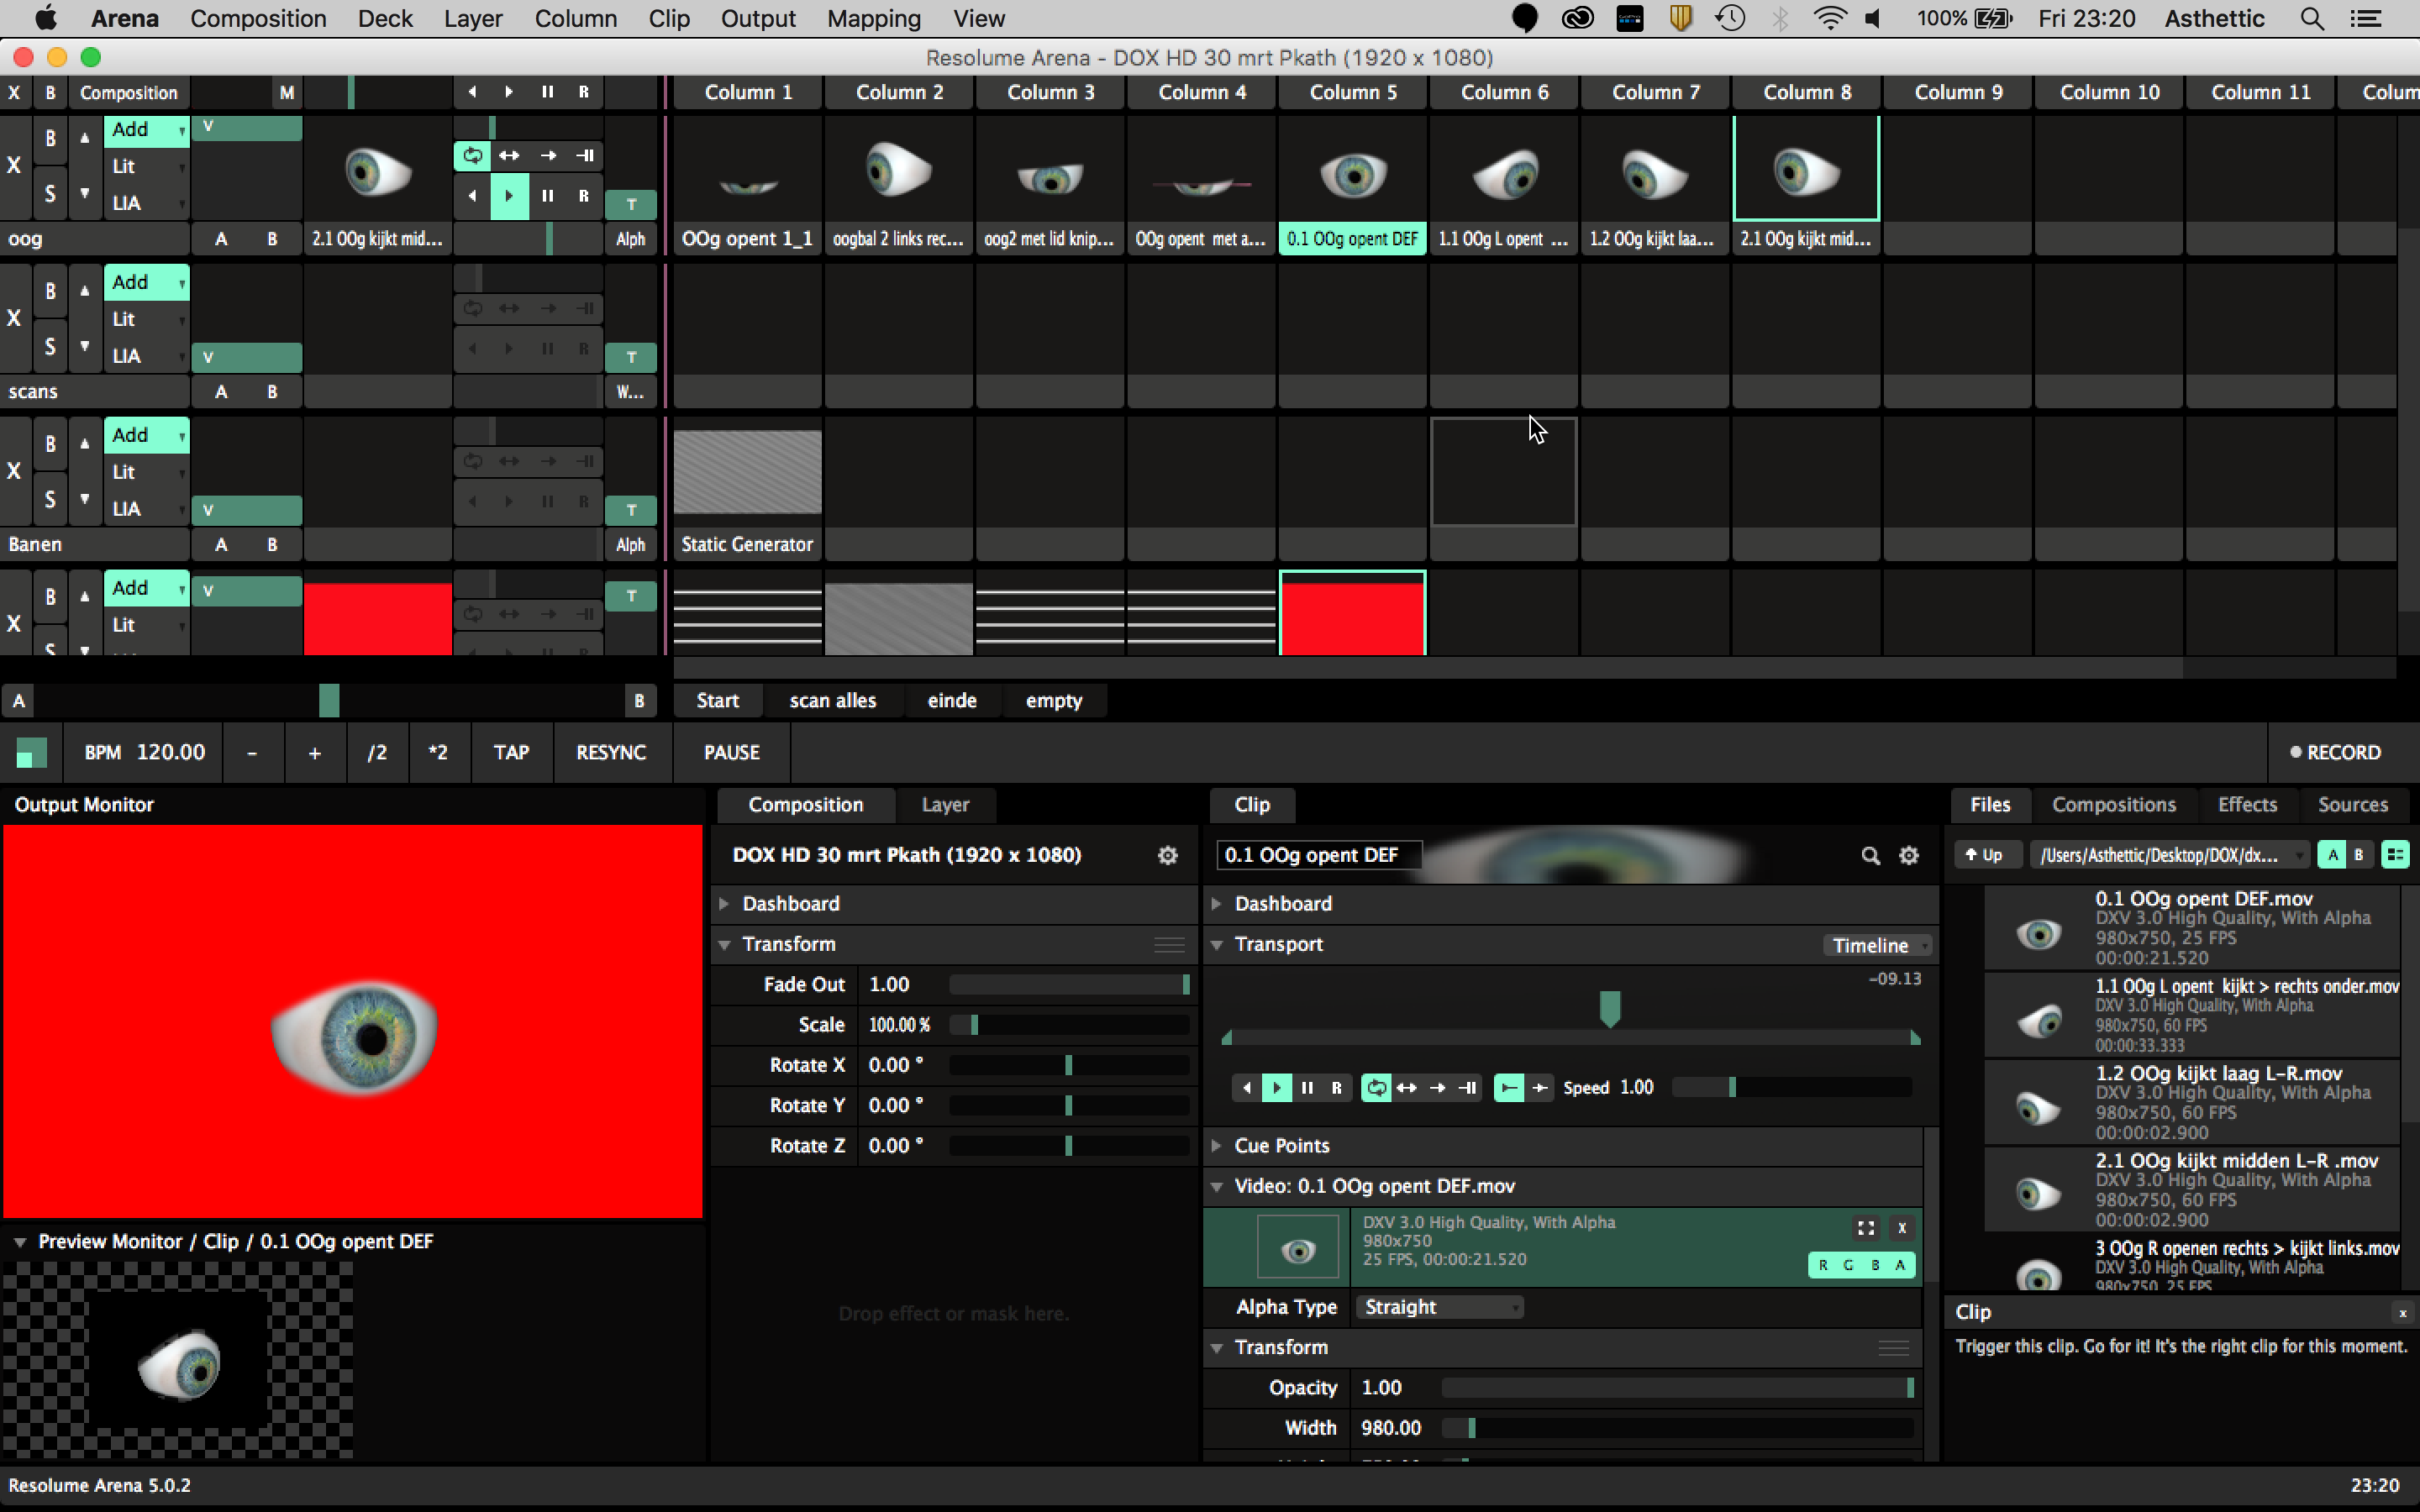This screenshot has height=1512, width=2420.
Task: Click the clip panel search magnifier icon
Action: click(x=1870, y=855)
